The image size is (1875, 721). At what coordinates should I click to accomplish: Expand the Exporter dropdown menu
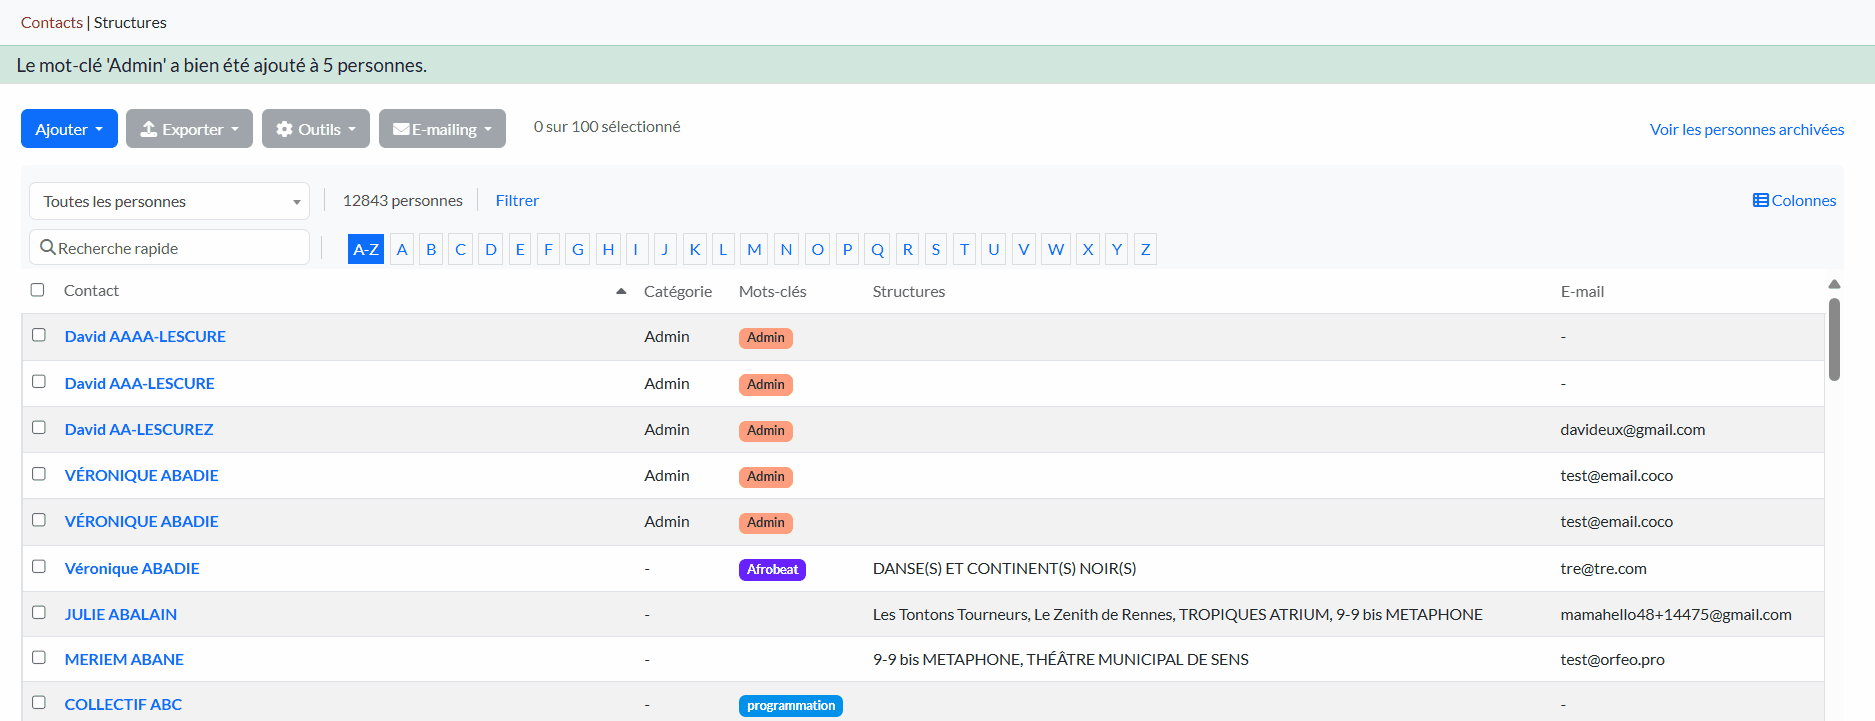click(x=189, y=129)
